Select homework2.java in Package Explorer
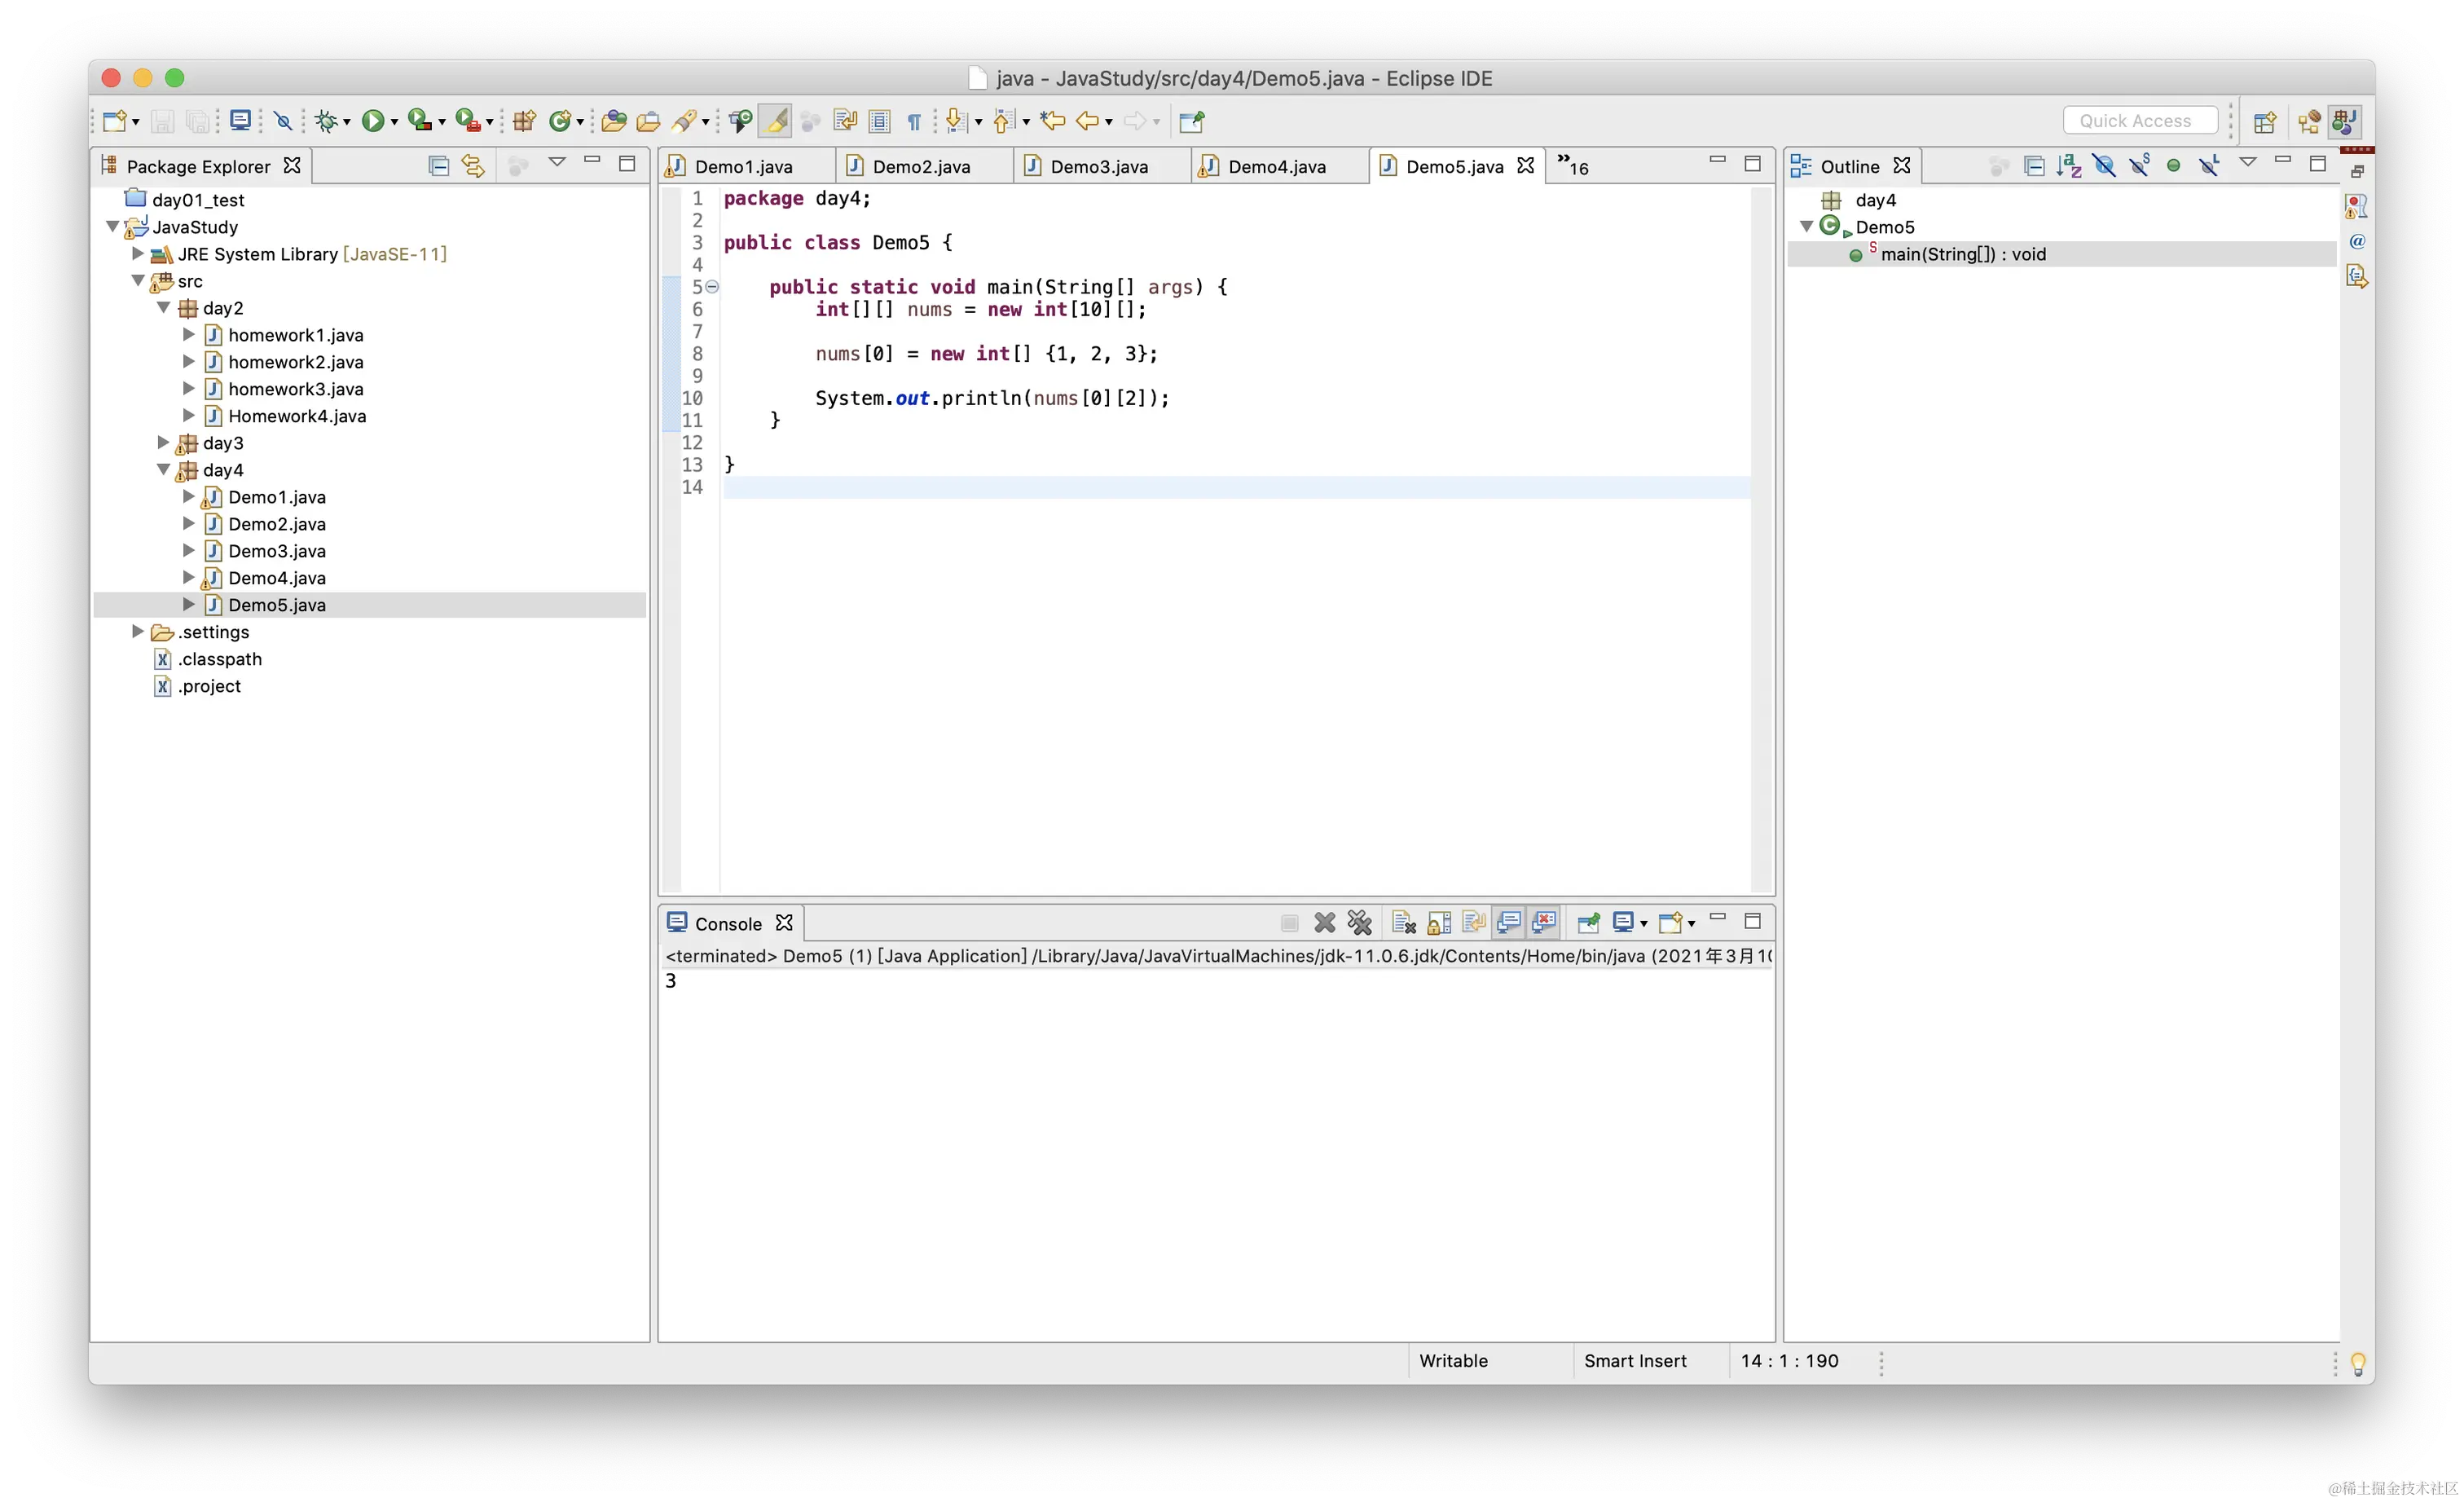The image size is (2464, 1502). click(x=295, y=362)
